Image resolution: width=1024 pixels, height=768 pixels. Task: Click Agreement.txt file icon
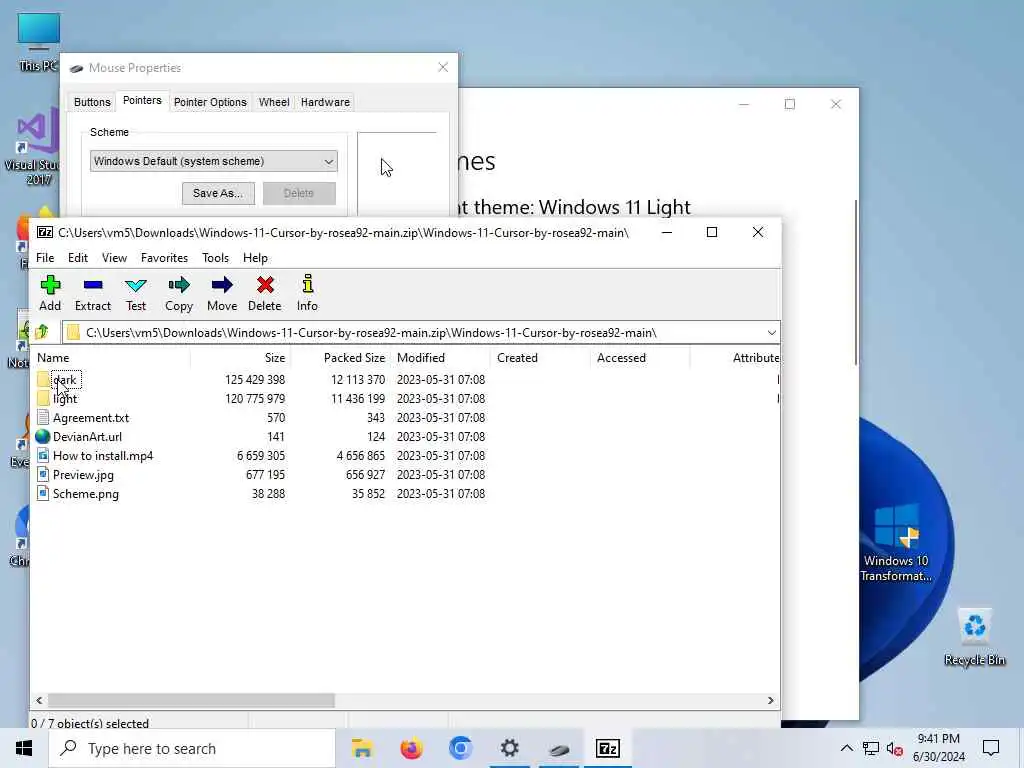[x=43, y=417]
